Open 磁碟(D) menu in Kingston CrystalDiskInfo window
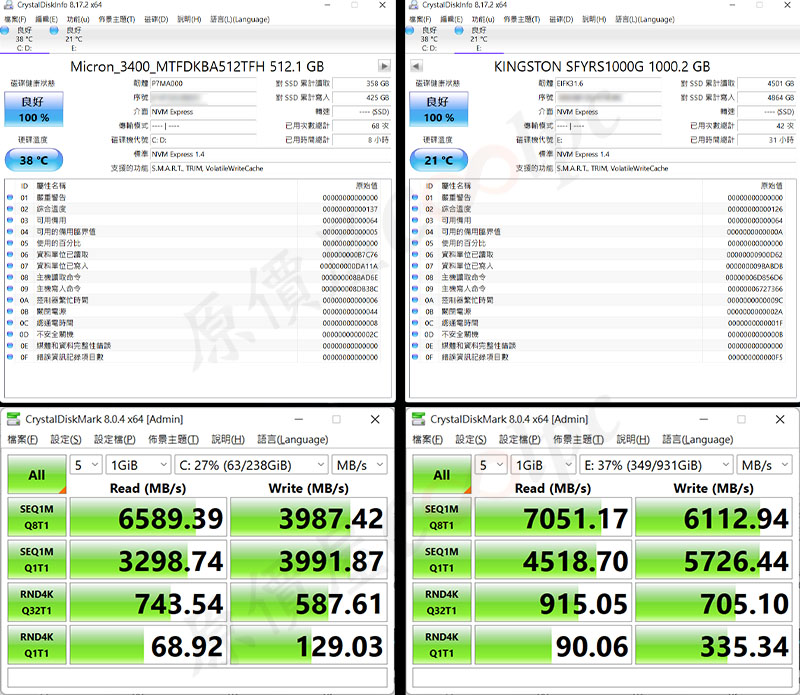Image resolution: width=800 pixels, height=695 pixels. [x=561, y=19]
